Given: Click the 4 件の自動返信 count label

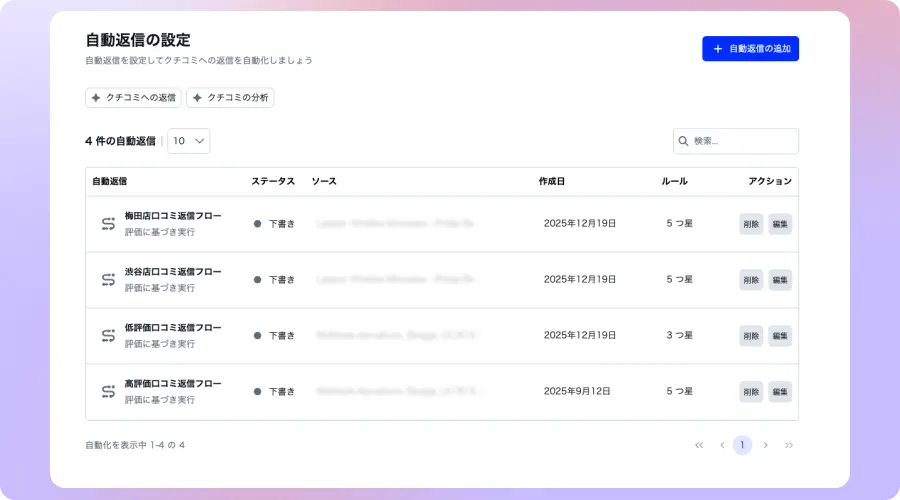Looking at the screenshot, I should click(x=121, y=141).
